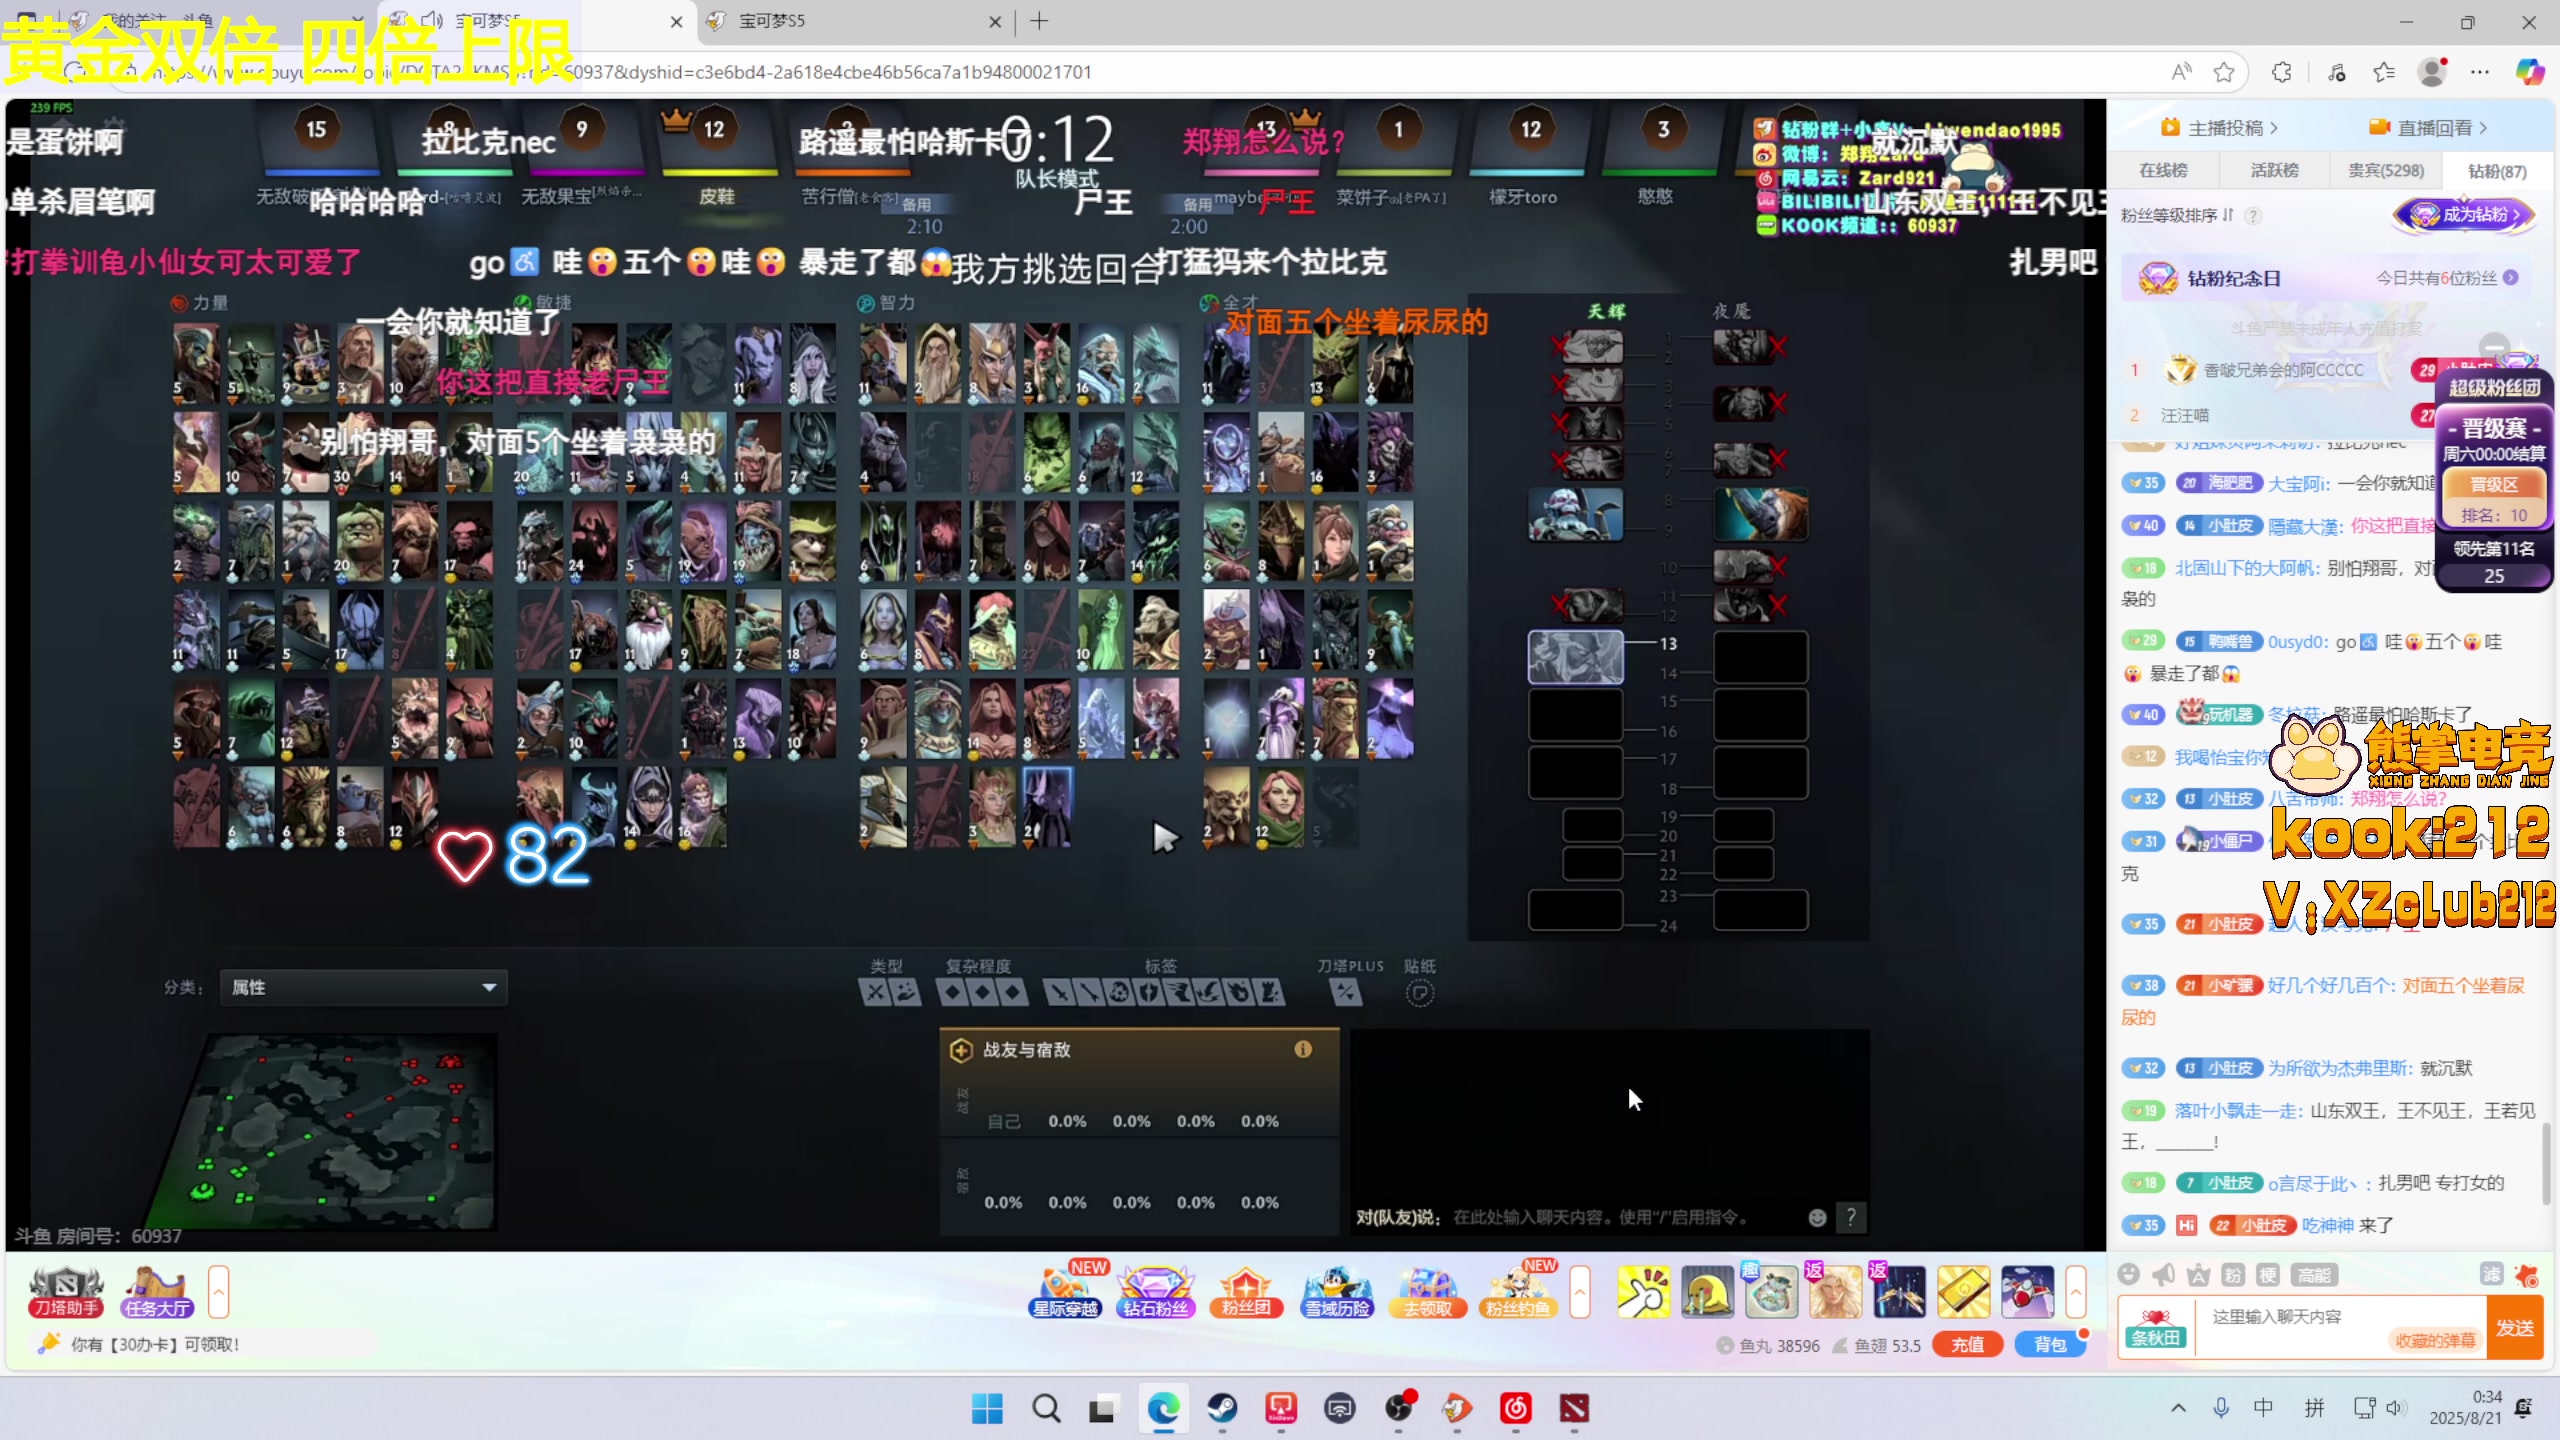This screenshot has width=2560, height=1440.
Task: Open info on 战友与宿敌 panel
Action: click(x=1303, y=1049)
